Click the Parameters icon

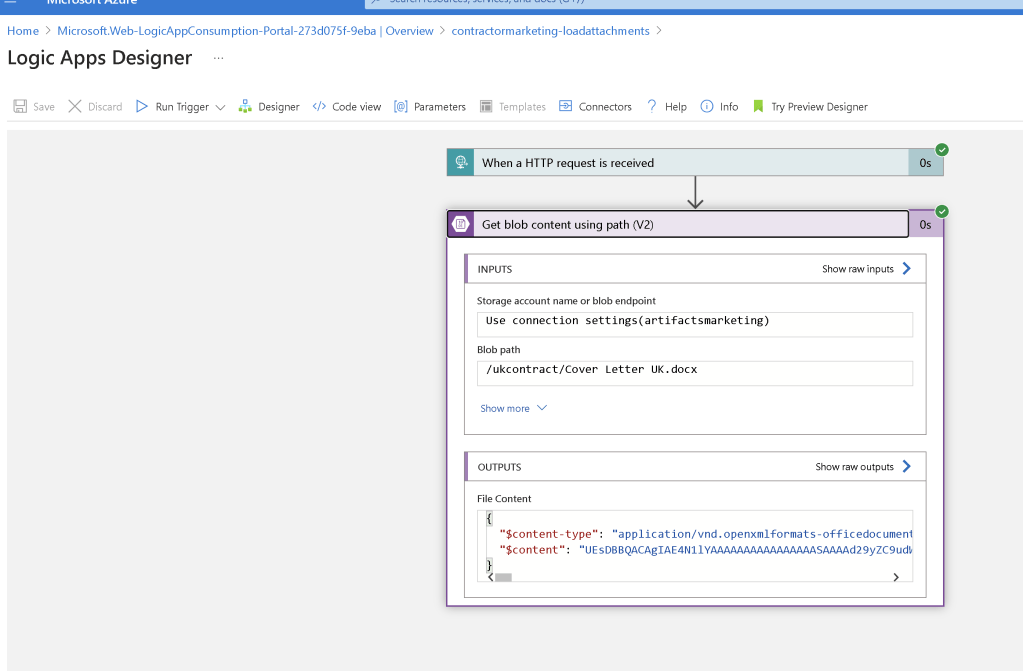click(x=401, y=106)
